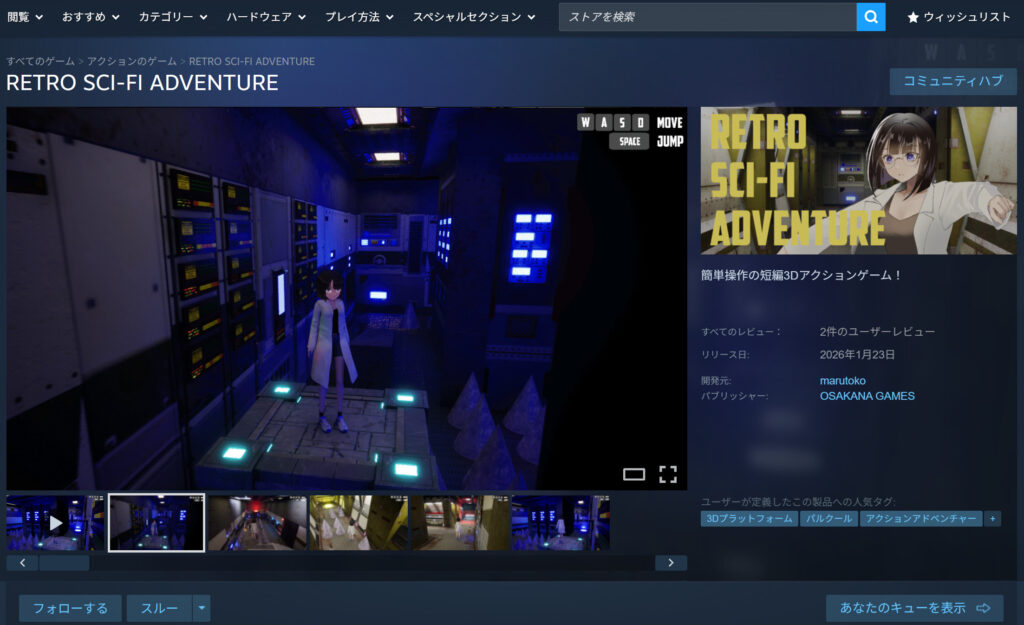Open the 閲覧 dropdown menu
The height and width of the screenshot is (625, 1024).
pyautogui.click(x=24, y=17)
